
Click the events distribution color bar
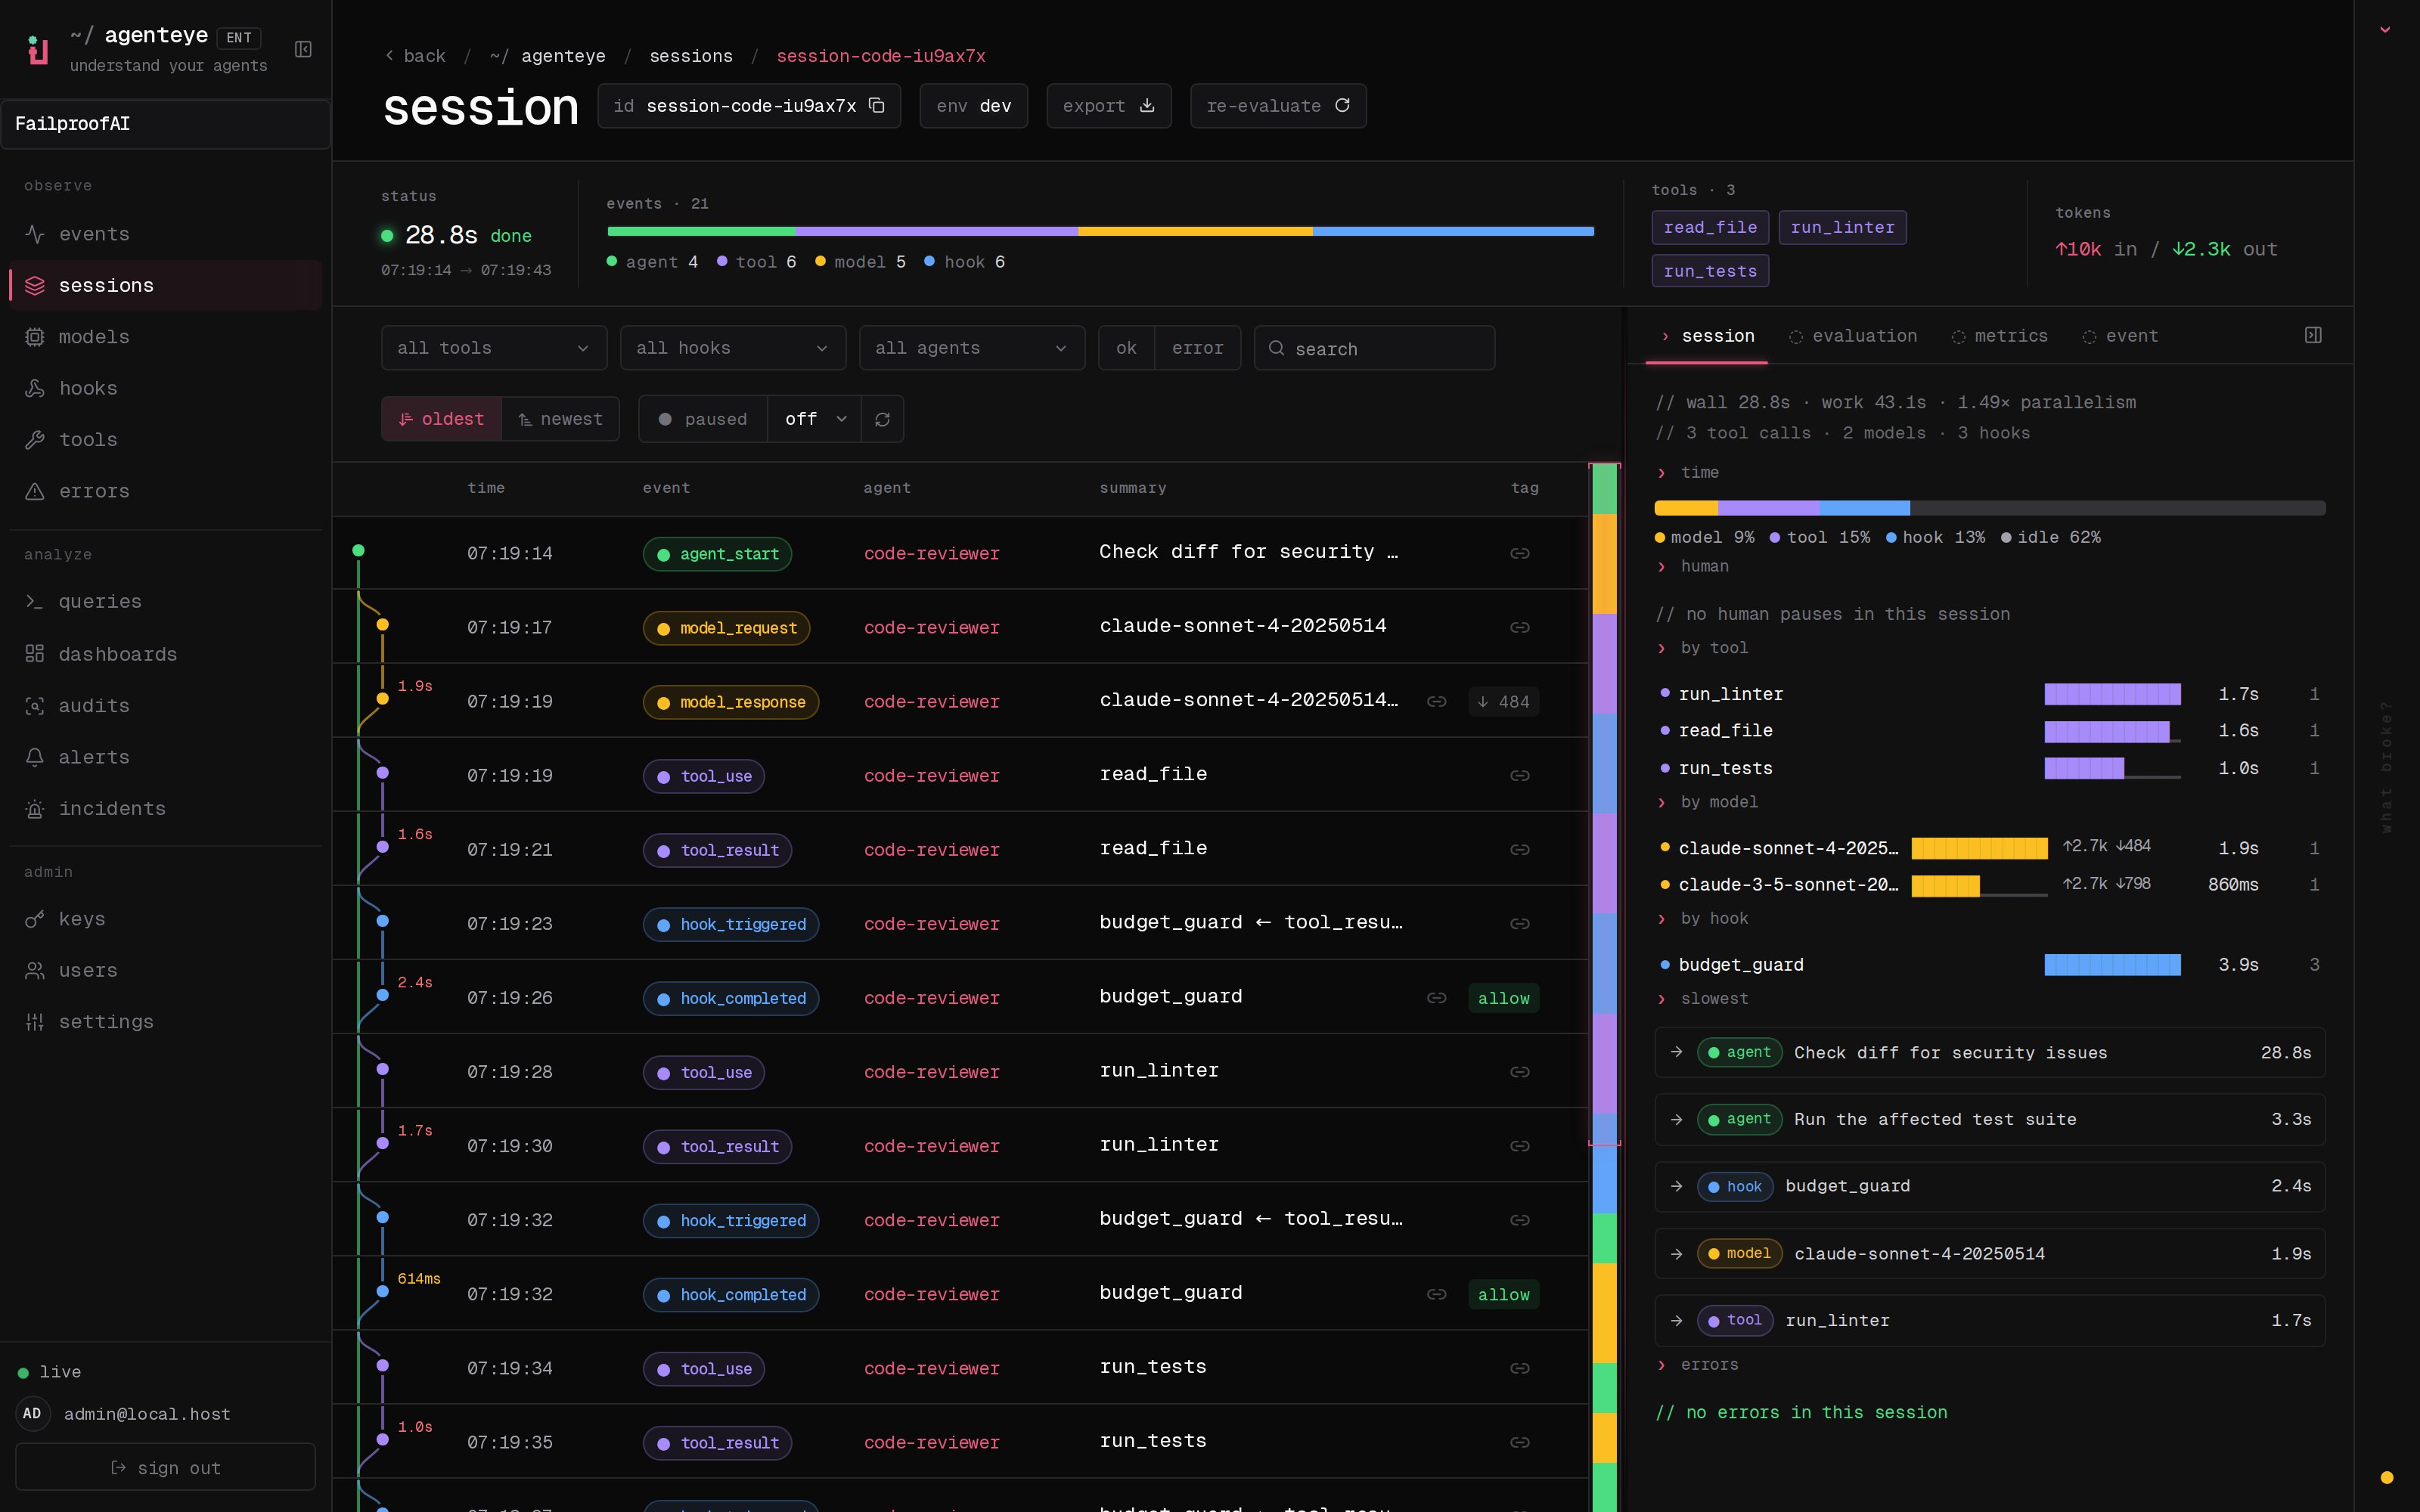pos(1100,232)
